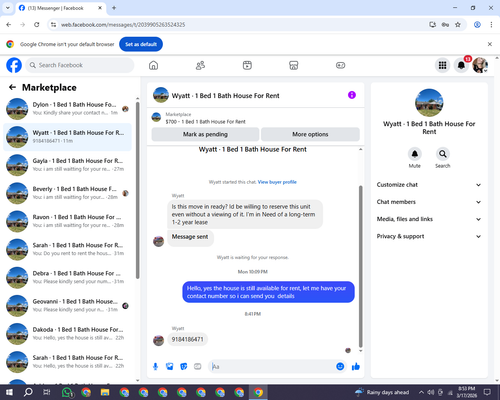Search in conversation magnifier icon
Image resolution: width=500 pixels, height=400 pixels.
point(443,154)
